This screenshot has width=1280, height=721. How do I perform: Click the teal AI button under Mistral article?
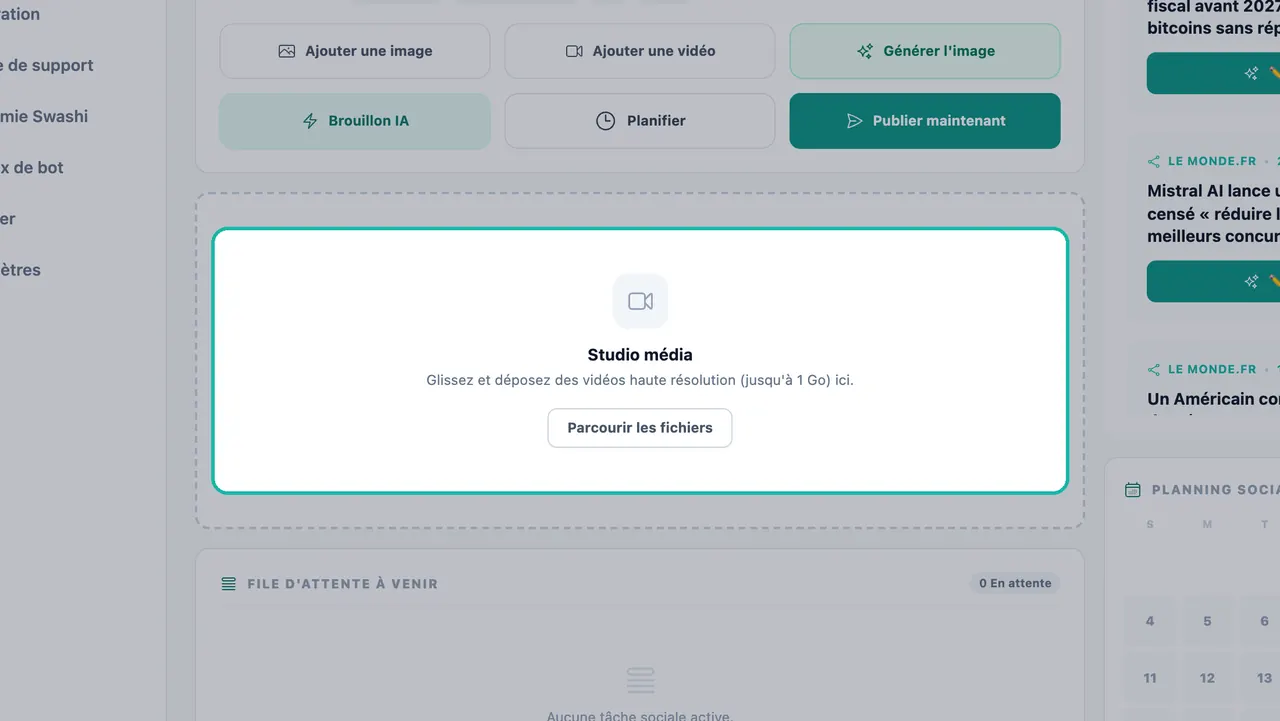(1214, 282)
